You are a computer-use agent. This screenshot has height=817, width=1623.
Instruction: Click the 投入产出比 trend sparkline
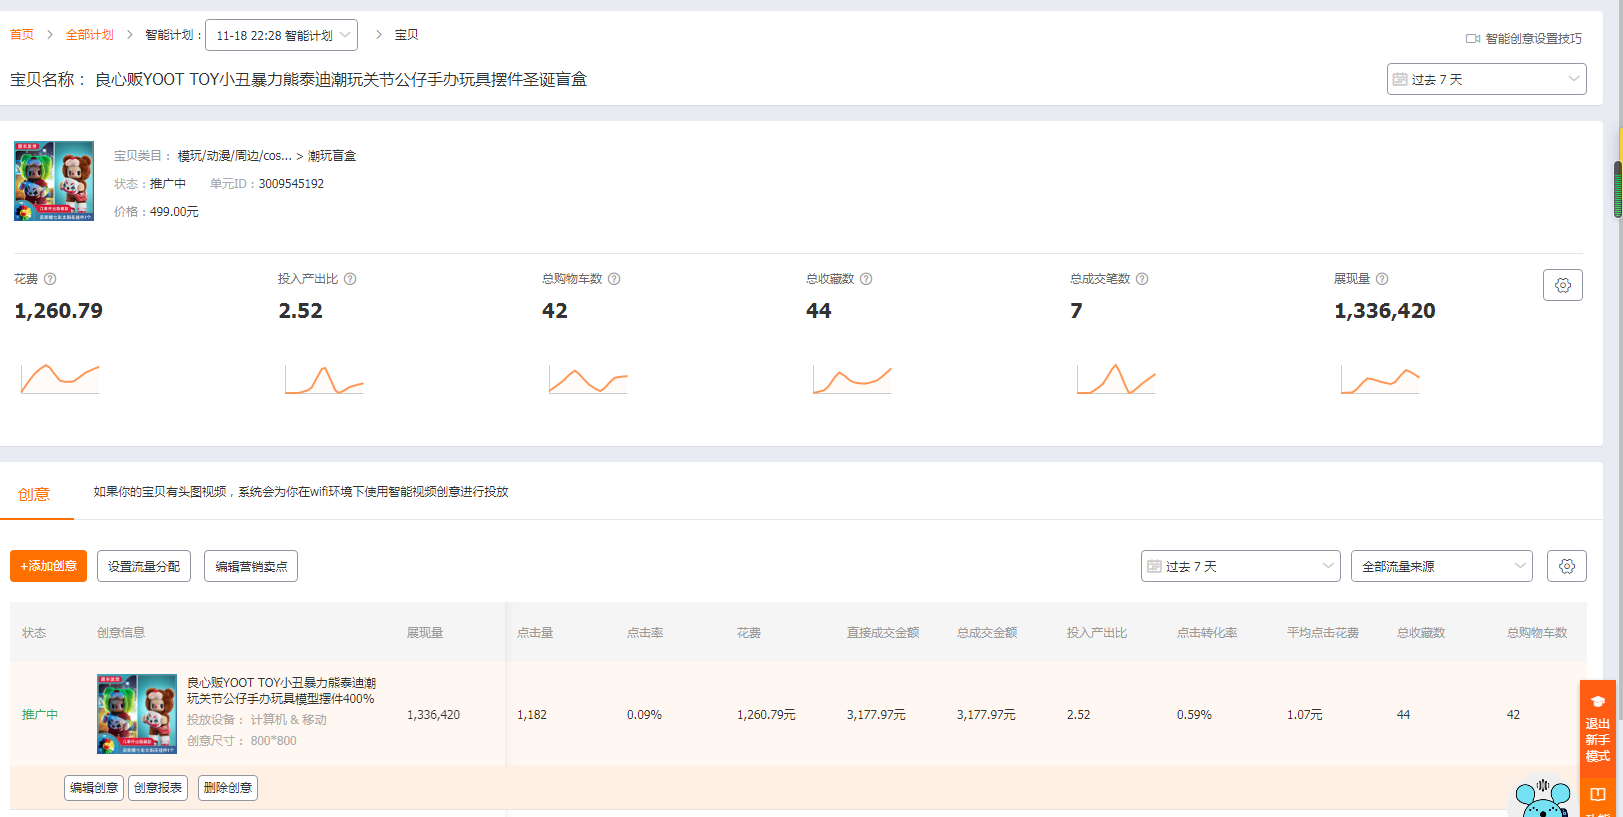[x=324, y=380]
